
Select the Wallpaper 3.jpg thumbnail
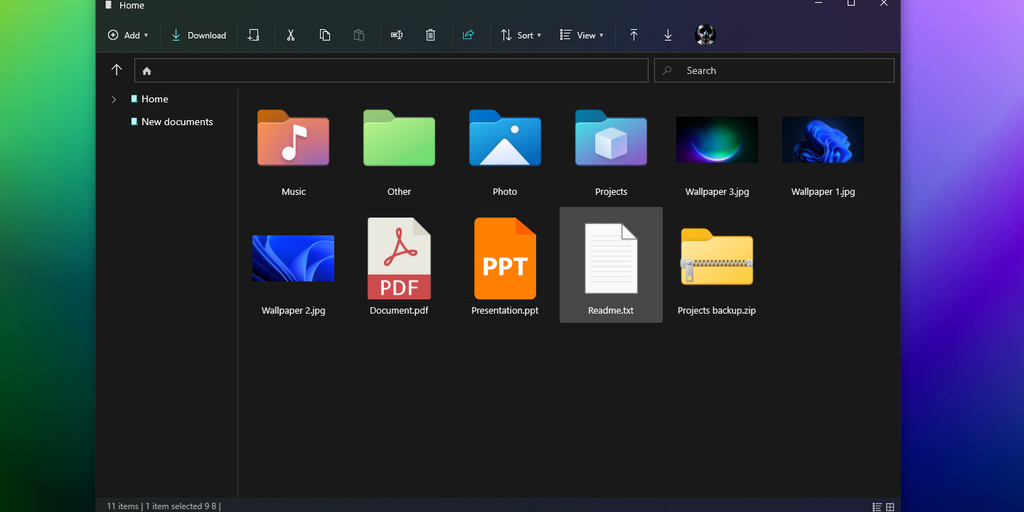pyautogui.click(x=717, y=140)
